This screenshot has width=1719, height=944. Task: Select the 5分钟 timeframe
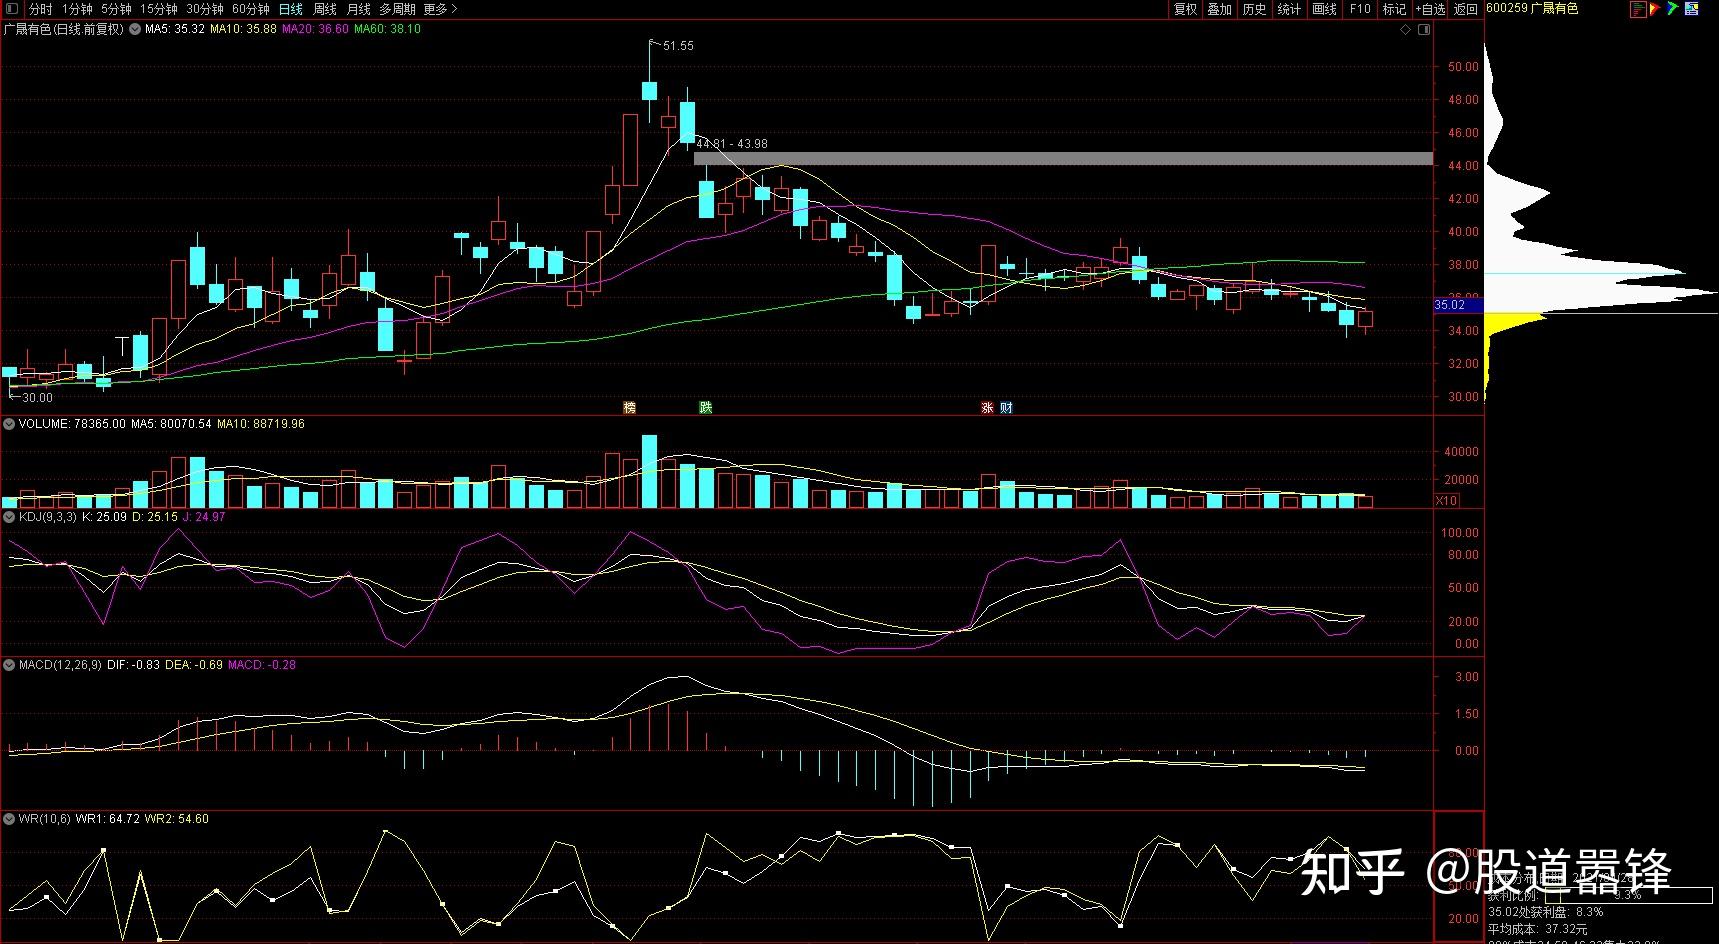point(116,9)
